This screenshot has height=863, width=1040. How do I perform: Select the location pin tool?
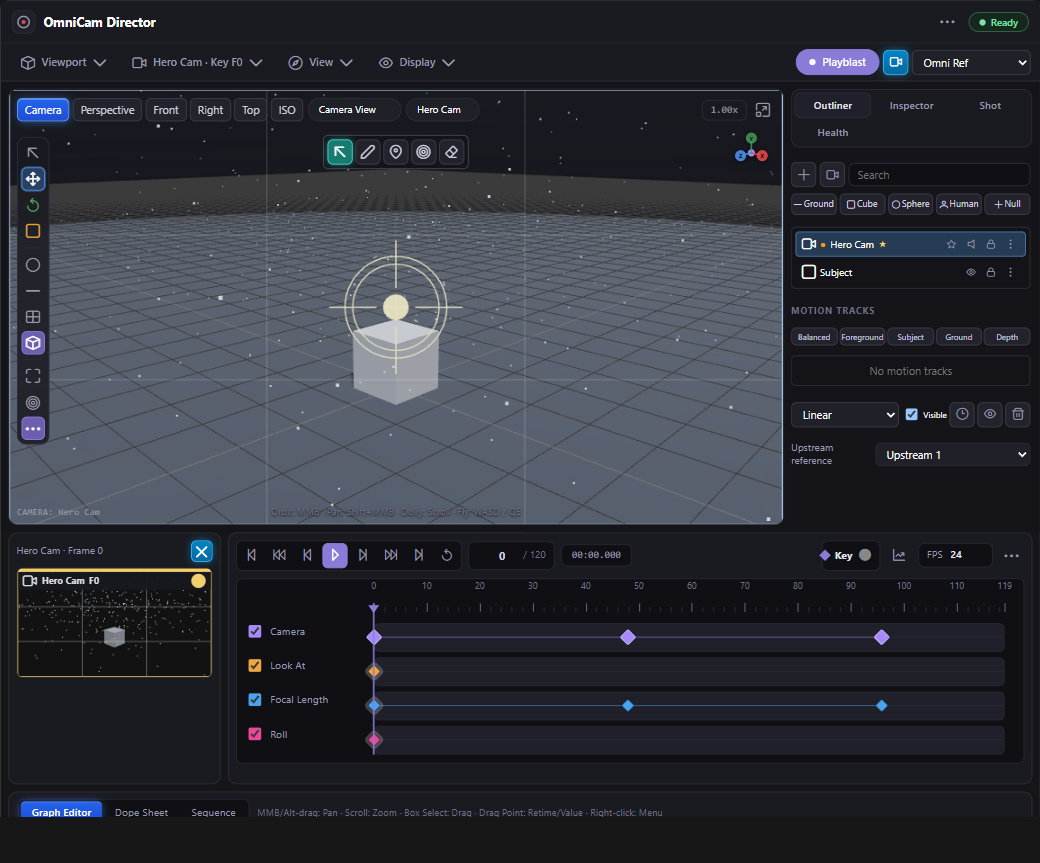click(395, 152)
